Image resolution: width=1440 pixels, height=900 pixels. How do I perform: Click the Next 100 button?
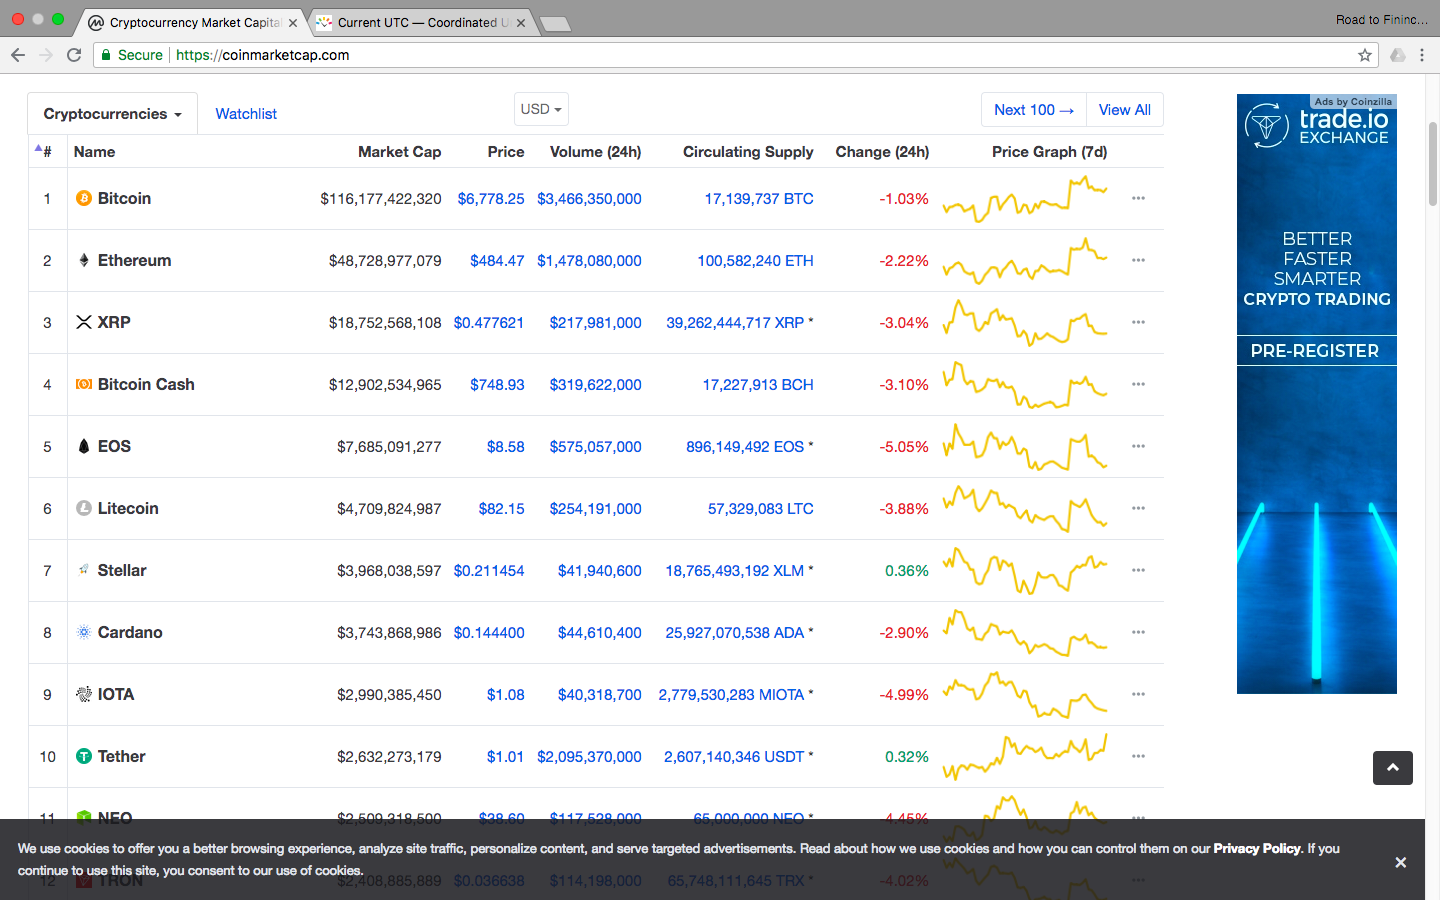1034,110
